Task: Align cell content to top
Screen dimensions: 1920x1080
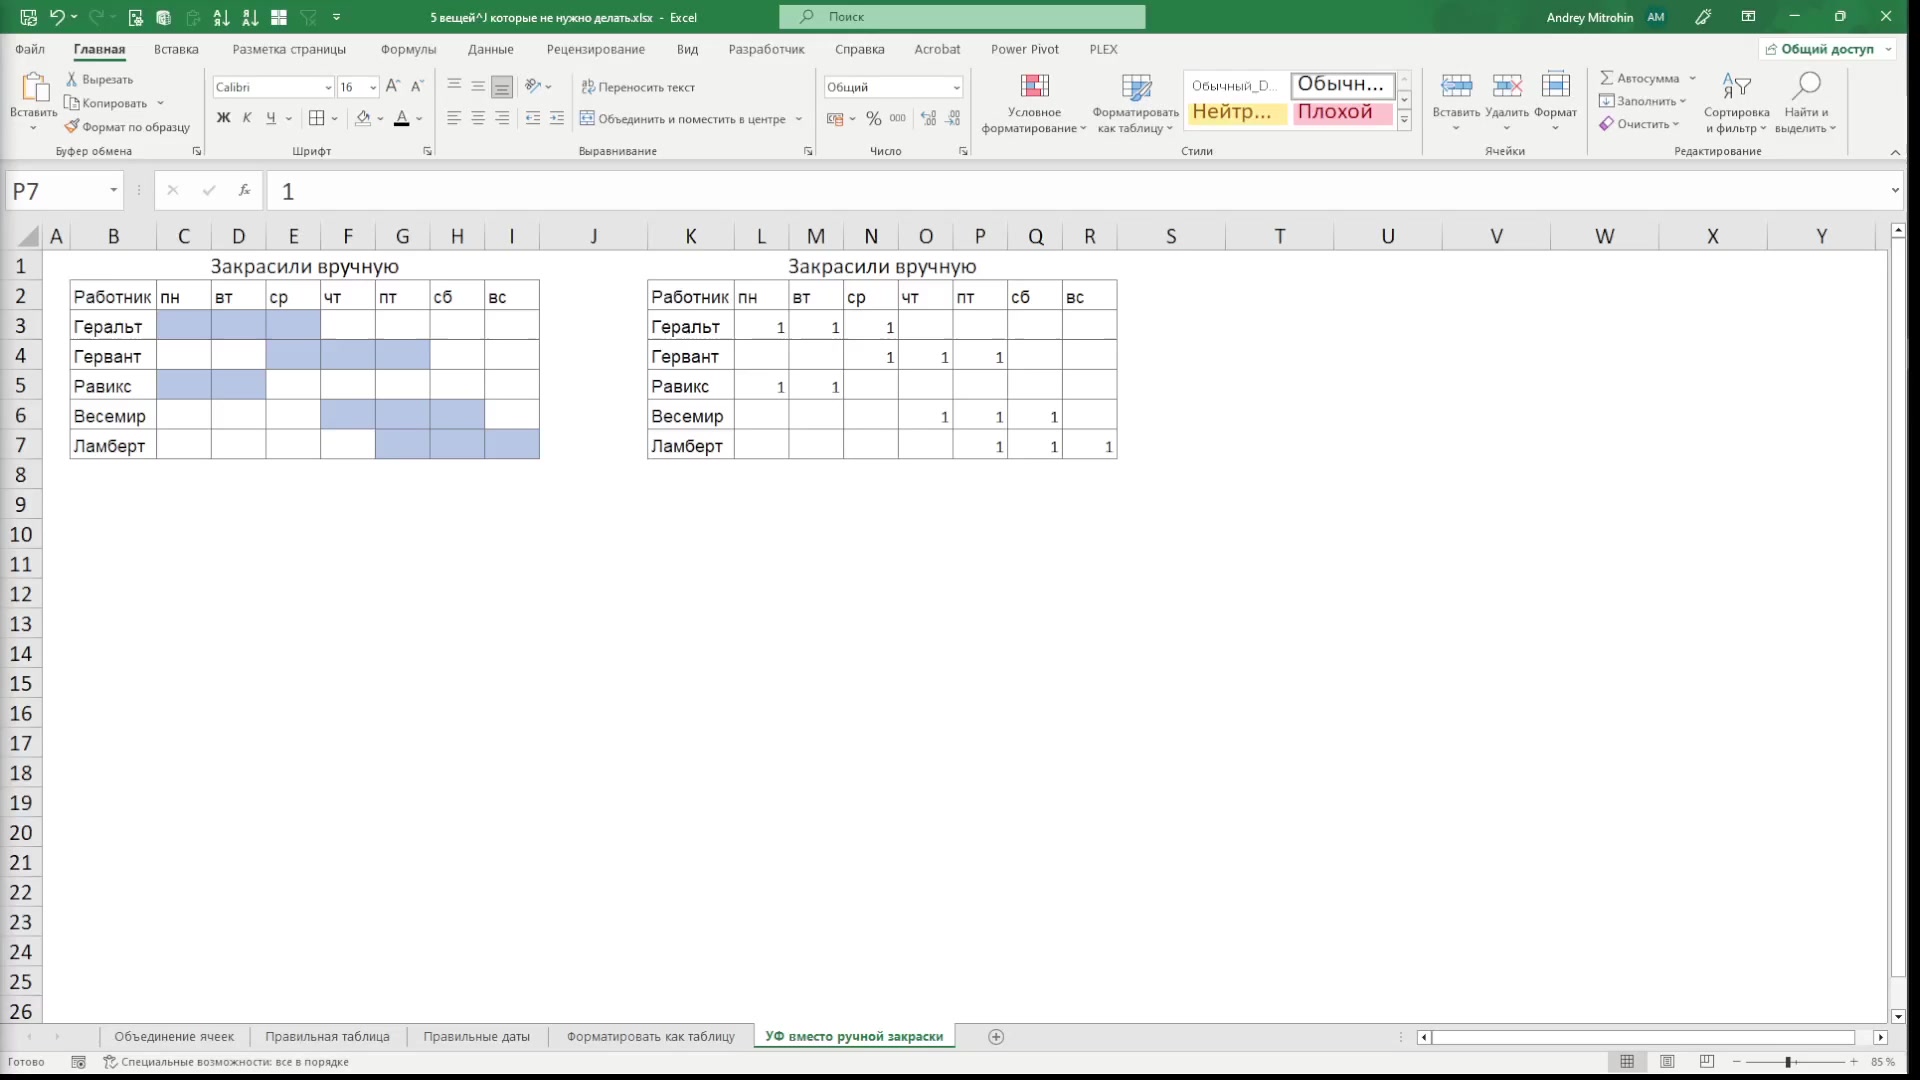Action: pos(454,87)
